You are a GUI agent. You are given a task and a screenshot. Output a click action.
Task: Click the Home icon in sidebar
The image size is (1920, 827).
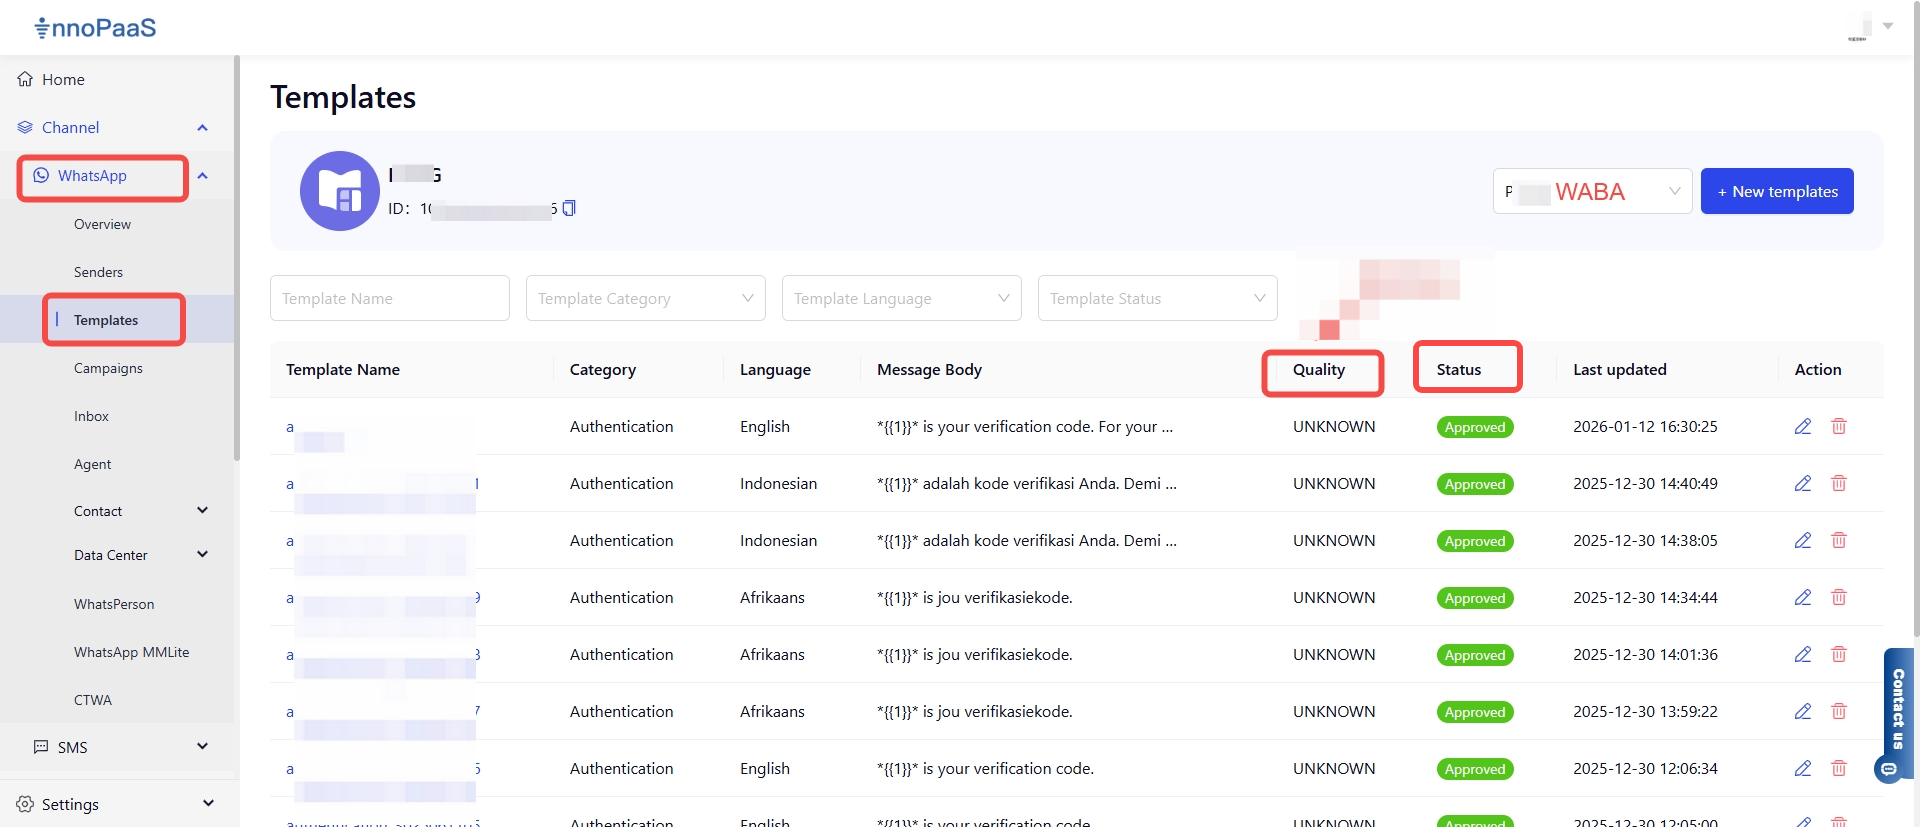25,79
